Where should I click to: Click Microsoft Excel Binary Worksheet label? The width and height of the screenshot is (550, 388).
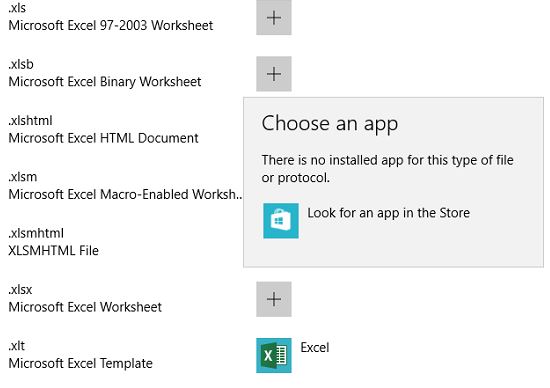click(105, 82)
